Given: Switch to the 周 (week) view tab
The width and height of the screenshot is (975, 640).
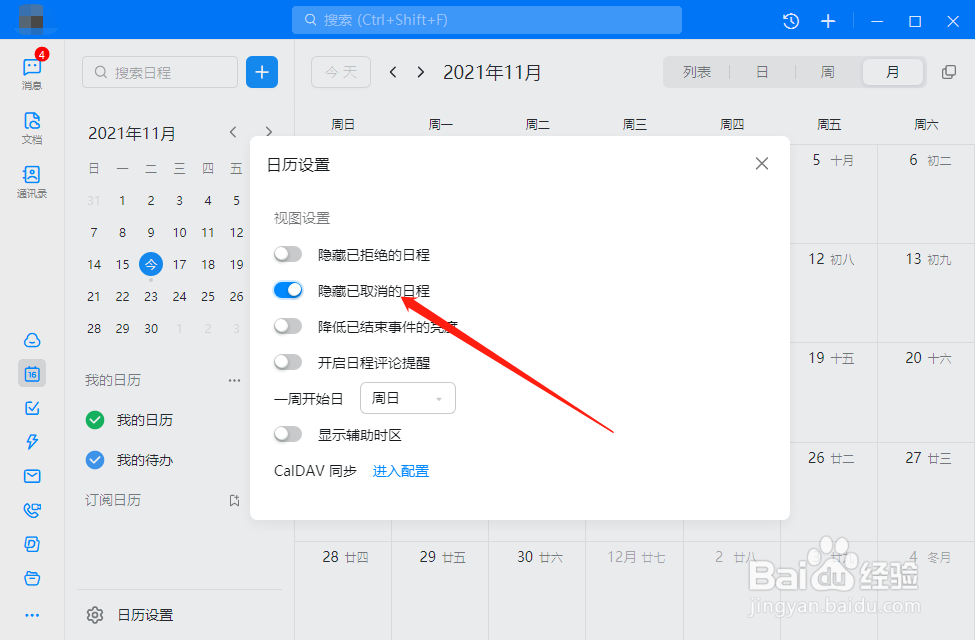Looking at the screenshot, I should point(827,72).
